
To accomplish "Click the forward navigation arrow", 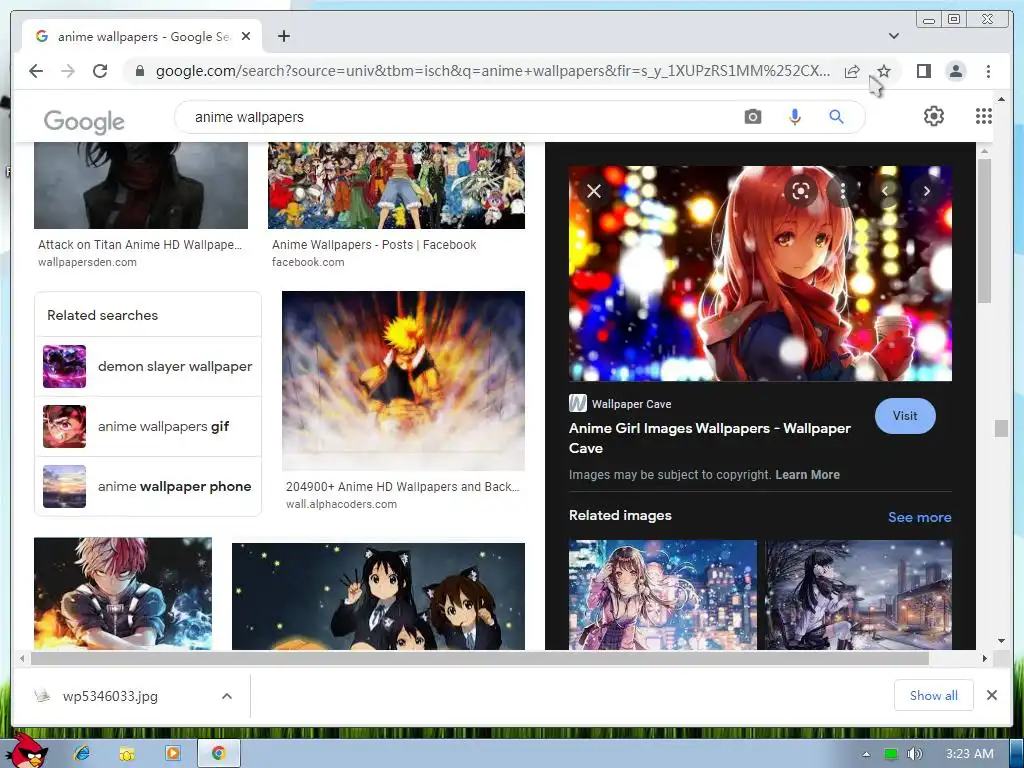I will 68,71.
